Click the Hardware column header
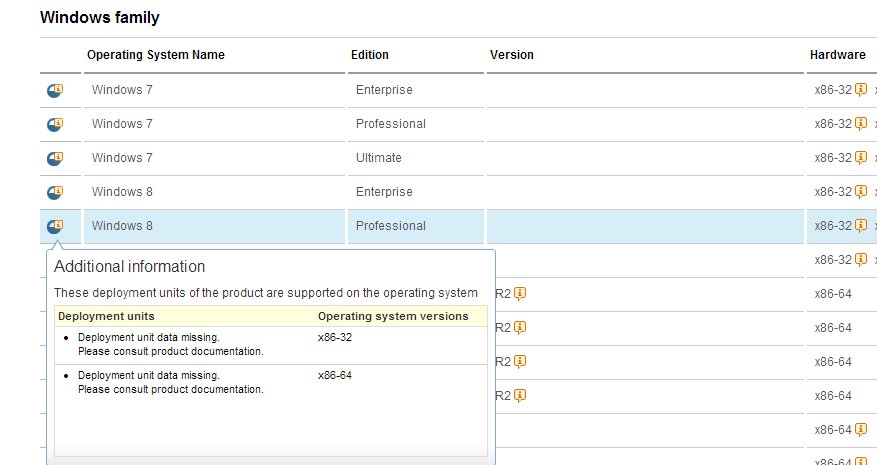This screenshot has height=465, width=877. click(x=837, y=55)
